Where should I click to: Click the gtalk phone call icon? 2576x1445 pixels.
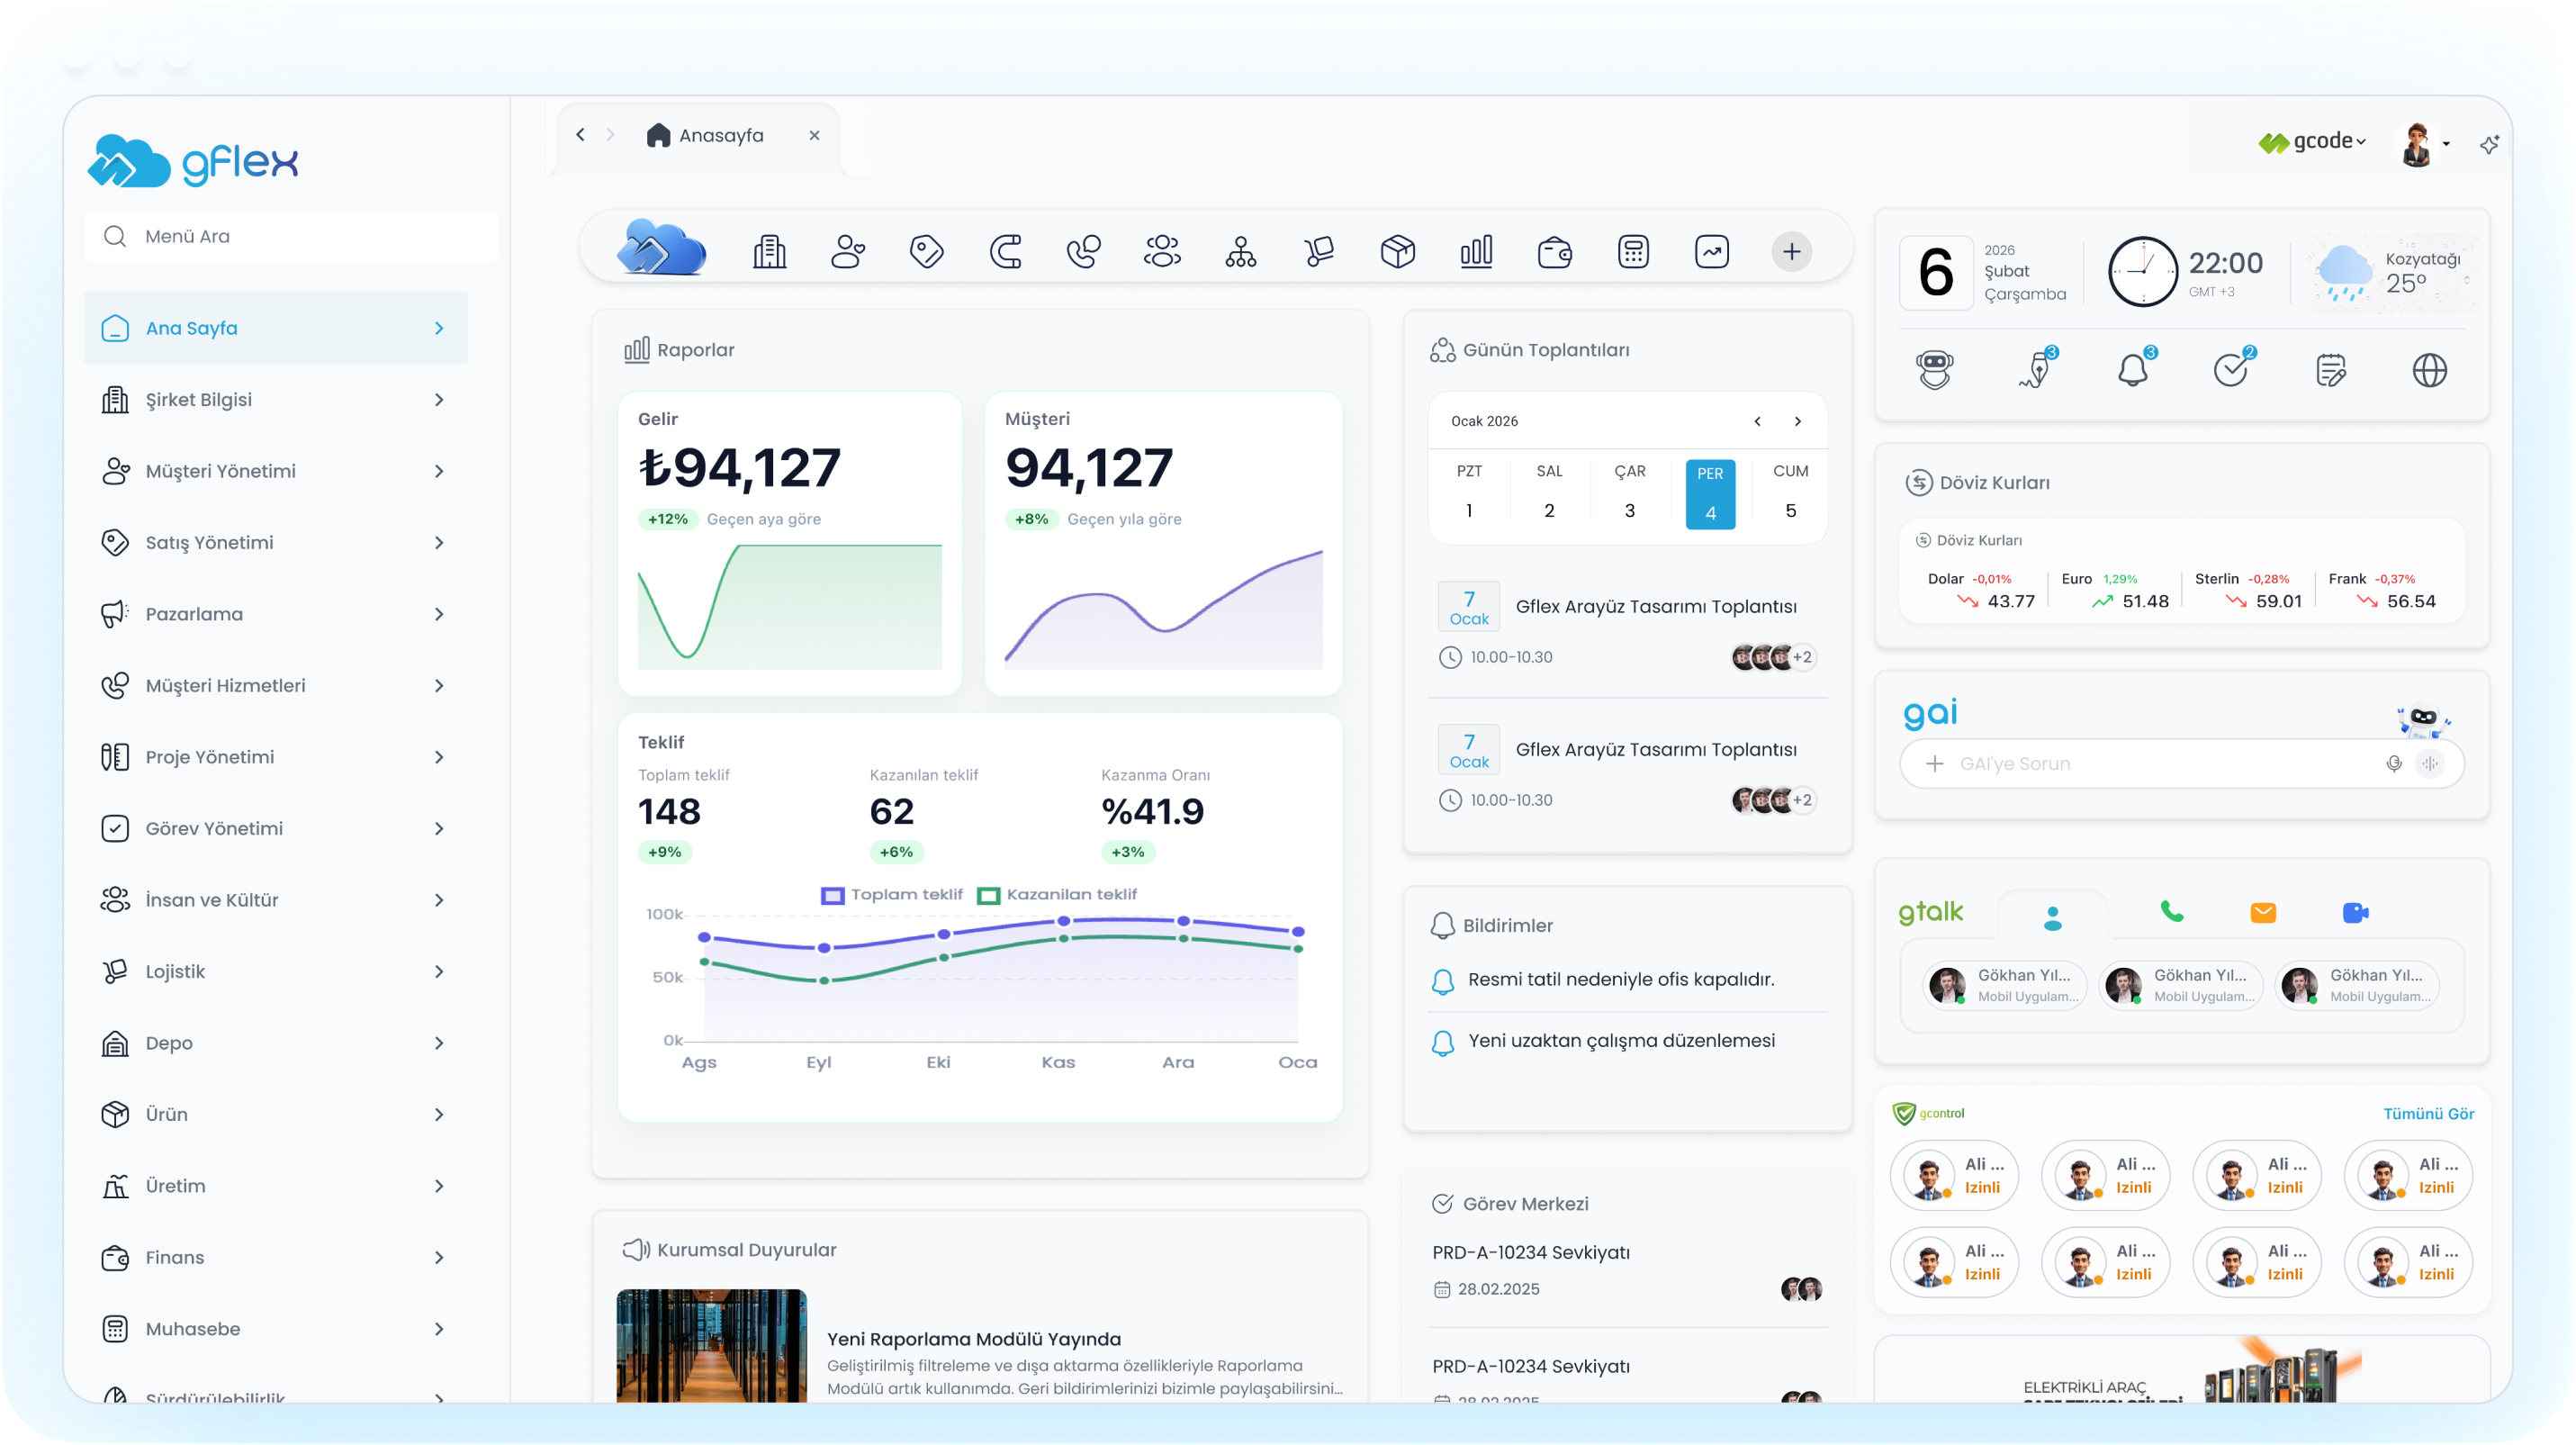tap(2171, 912)
